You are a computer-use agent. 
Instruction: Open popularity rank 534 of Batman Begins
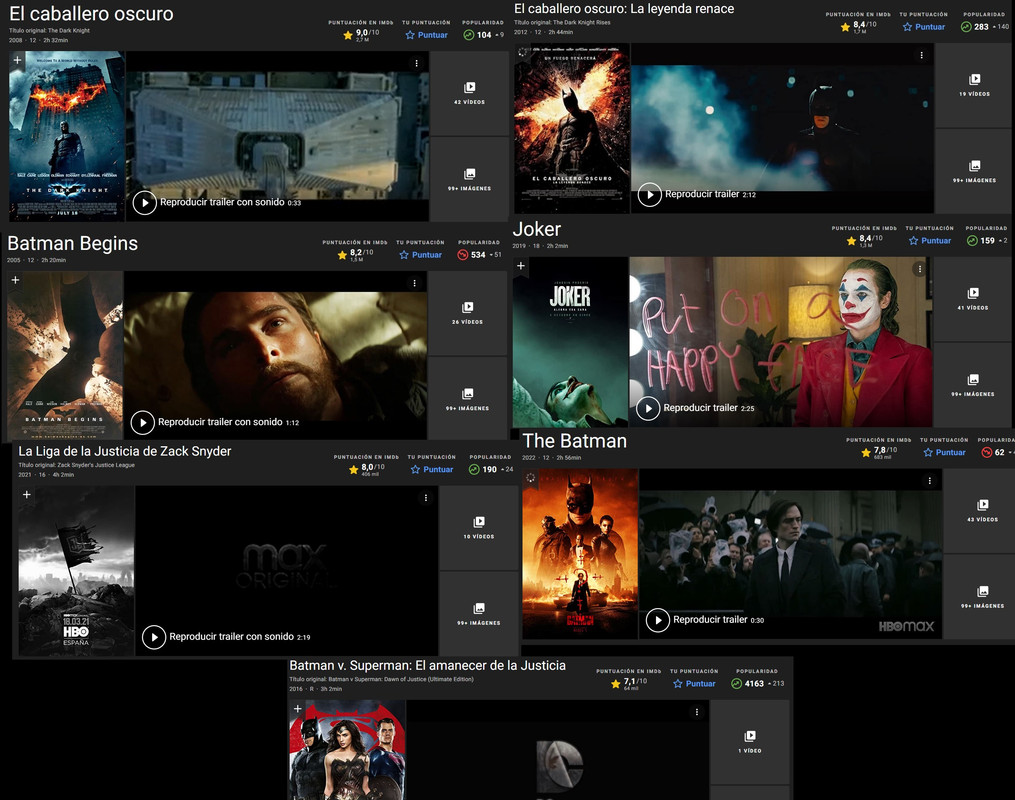(479, 255)
